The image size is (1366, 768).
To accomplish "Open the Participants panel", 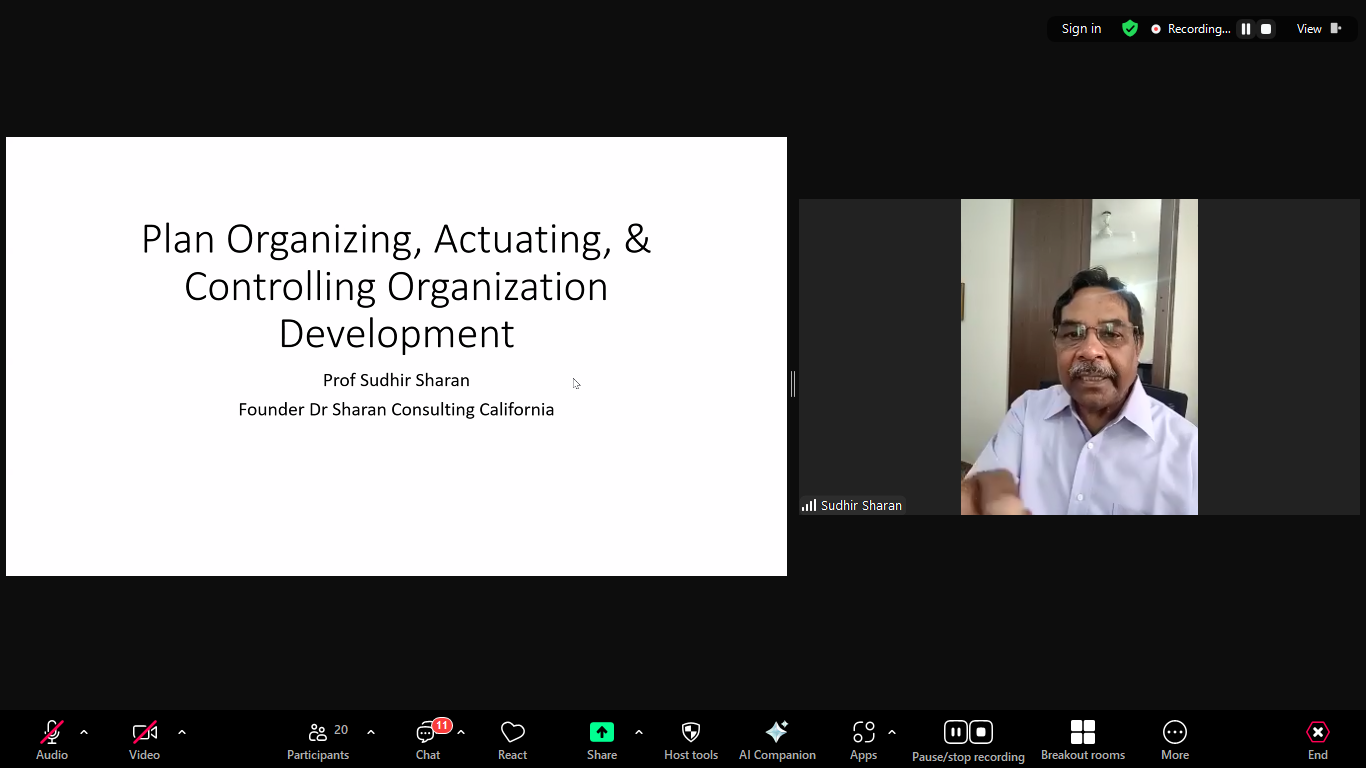I will coord(318,739).
